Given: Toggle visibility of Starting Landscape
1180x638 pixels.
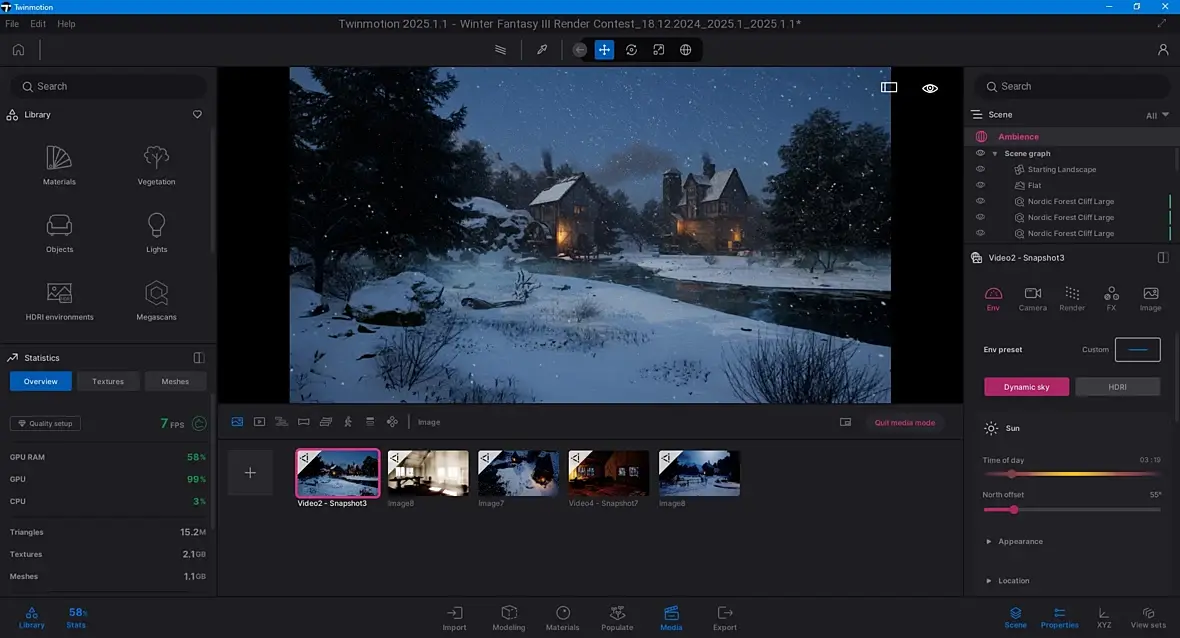Looking at the screenshot, I should [x=981, y=170].
